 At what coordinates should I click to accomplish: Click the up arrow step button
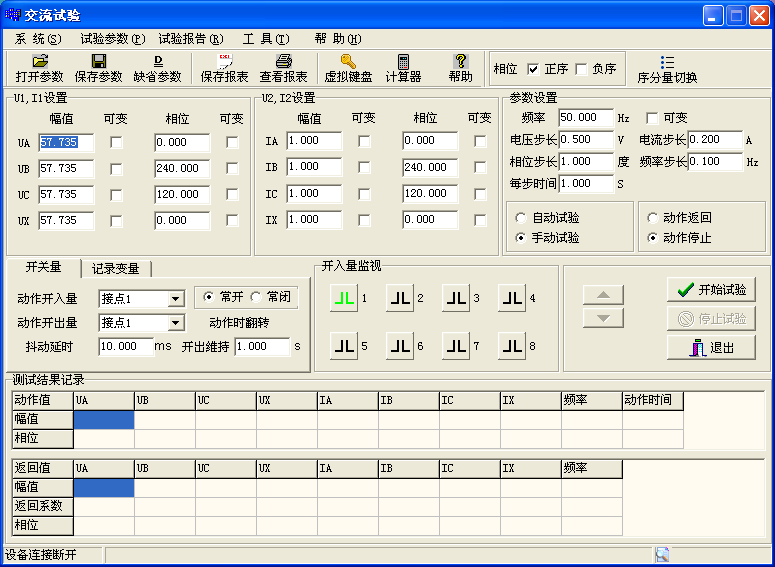coord(603,295)
